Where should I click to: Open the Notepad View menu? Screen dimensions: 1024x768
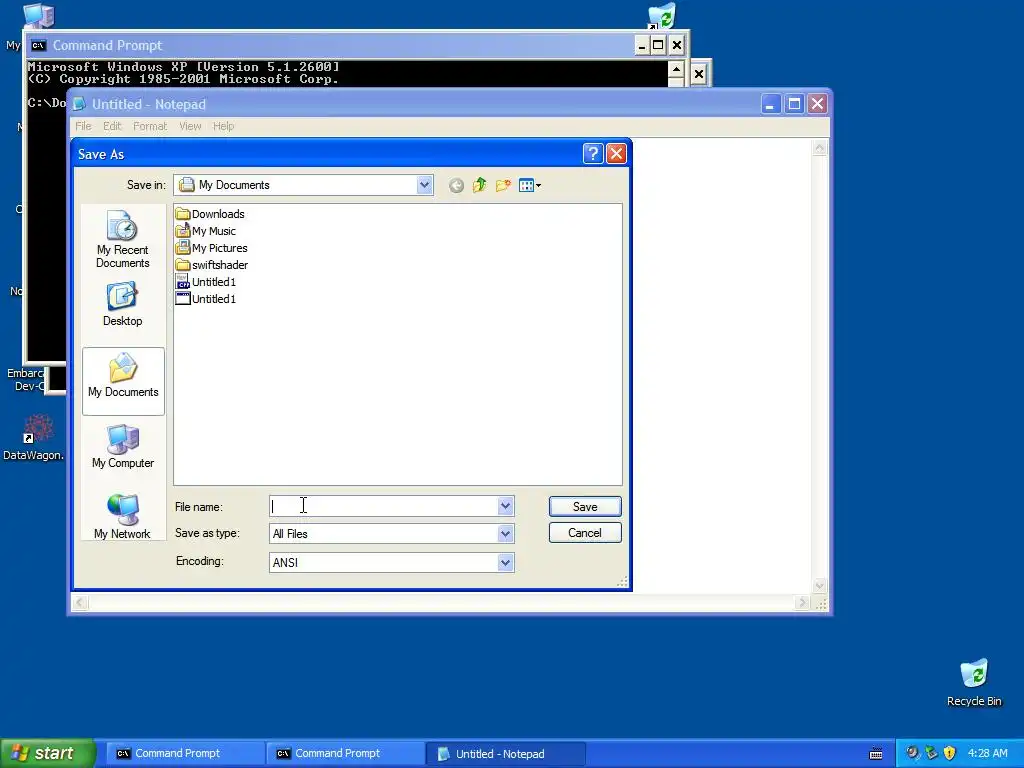(190, 126)
